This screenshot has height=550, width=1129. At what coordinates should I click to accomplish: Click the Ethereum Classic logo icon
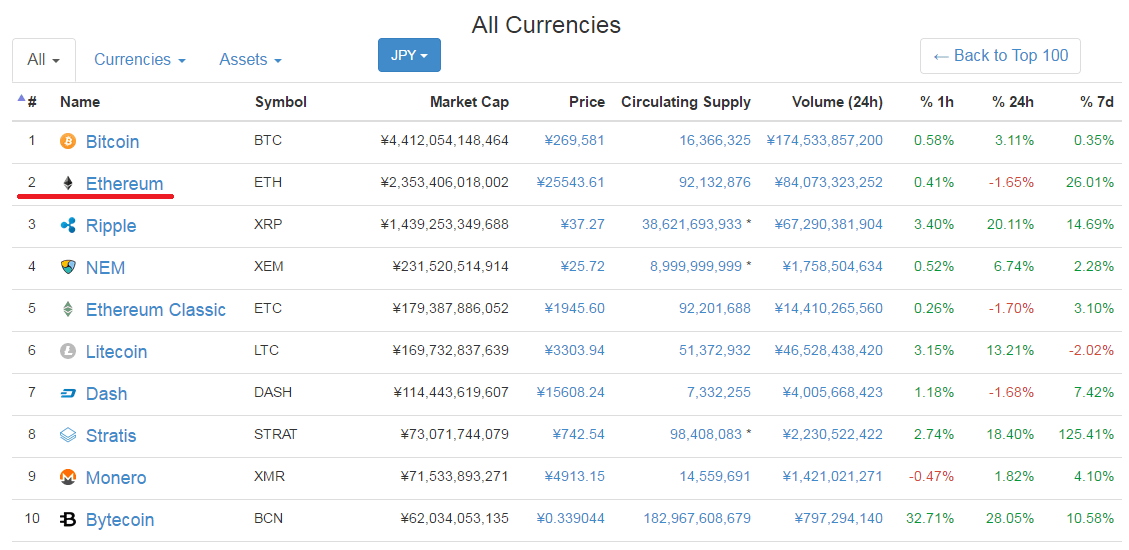[x=68, y=309]
